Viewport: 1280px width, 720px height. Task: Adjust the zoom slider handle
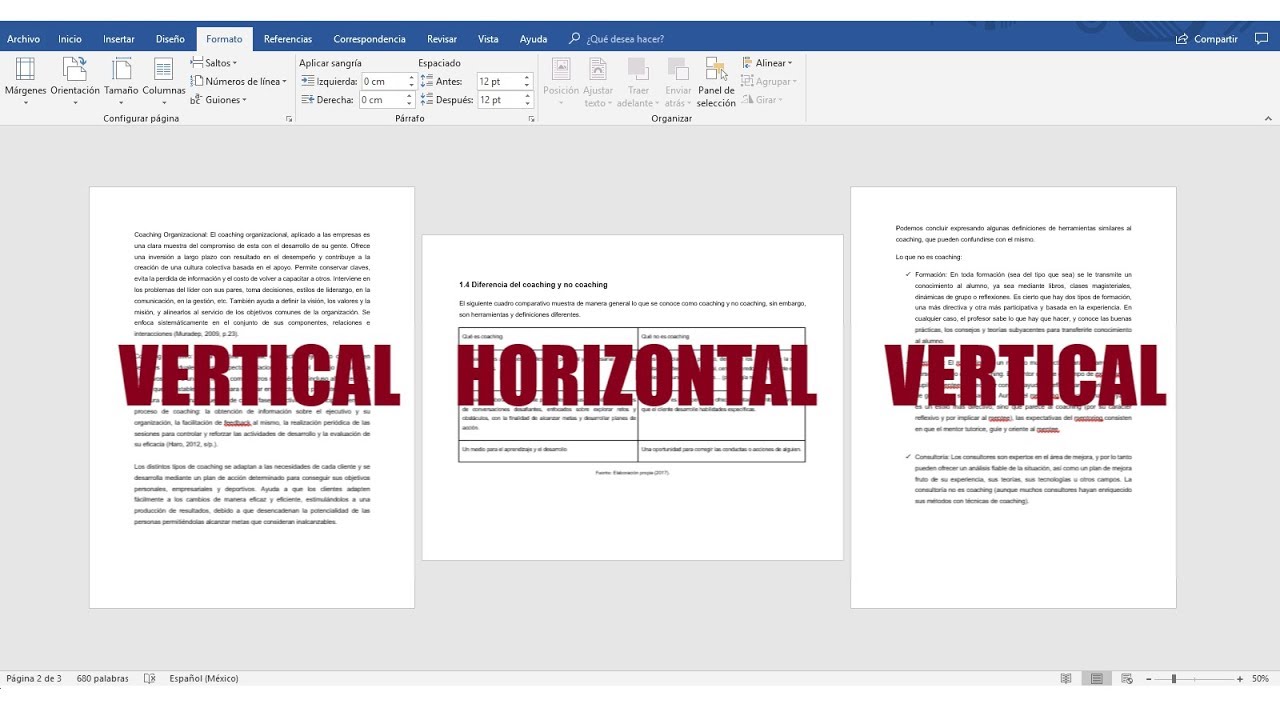(x=1174, y=678)
